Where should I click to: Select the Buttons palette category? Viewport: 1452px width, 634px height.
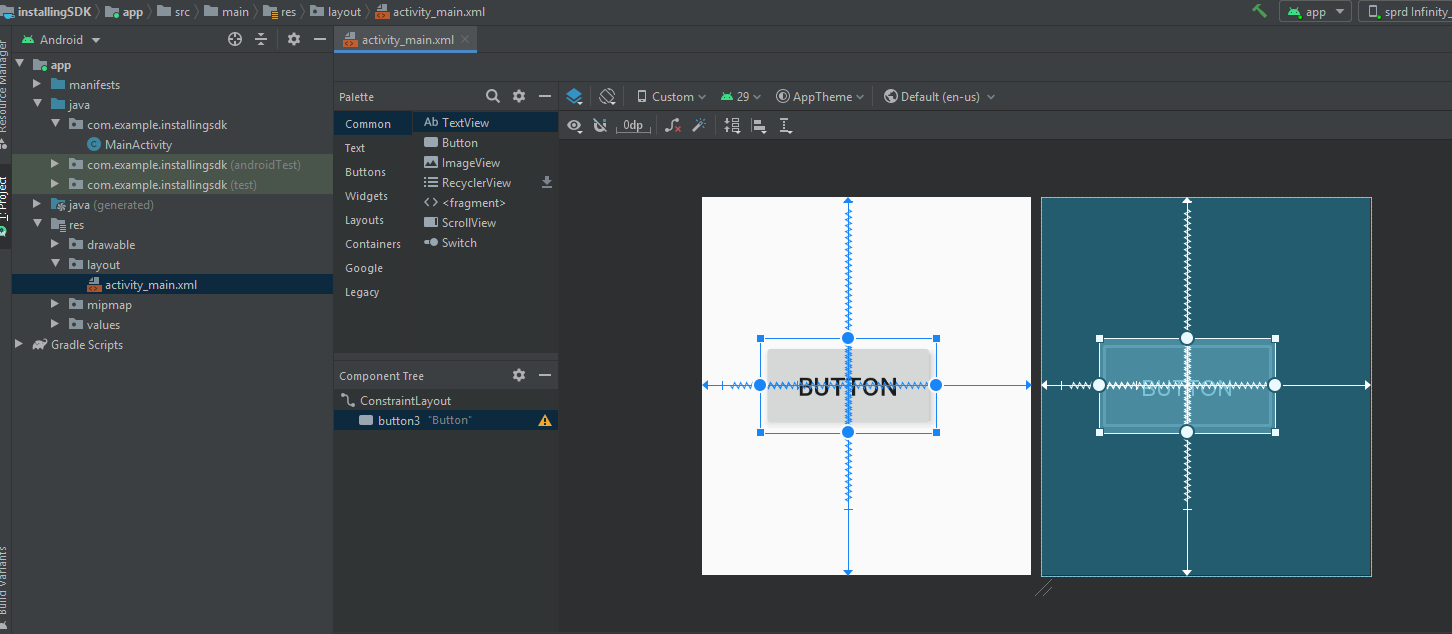[x=365, y=172]
